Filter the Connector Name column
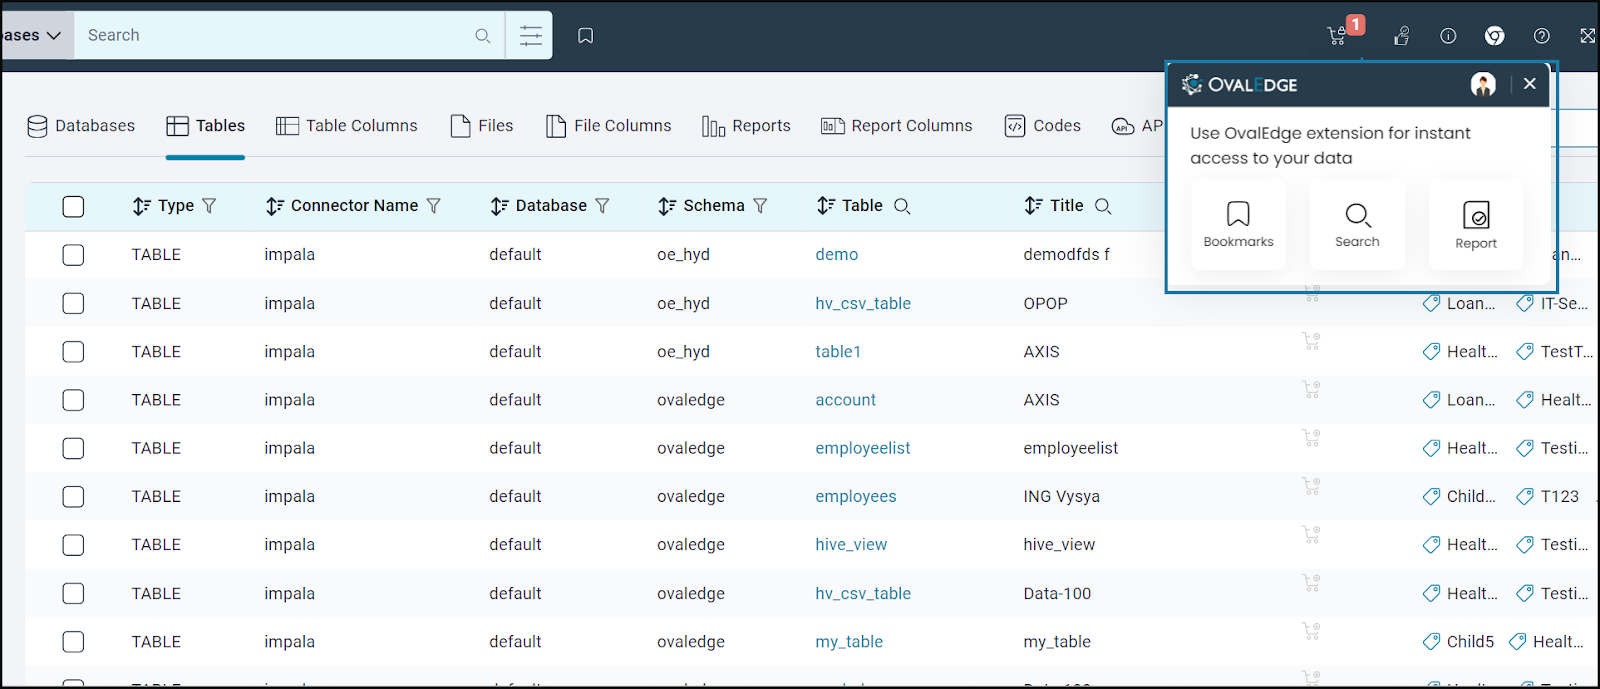Image resolution: width=1600 pixels, height=689 pixels. (x=434, y=206)
